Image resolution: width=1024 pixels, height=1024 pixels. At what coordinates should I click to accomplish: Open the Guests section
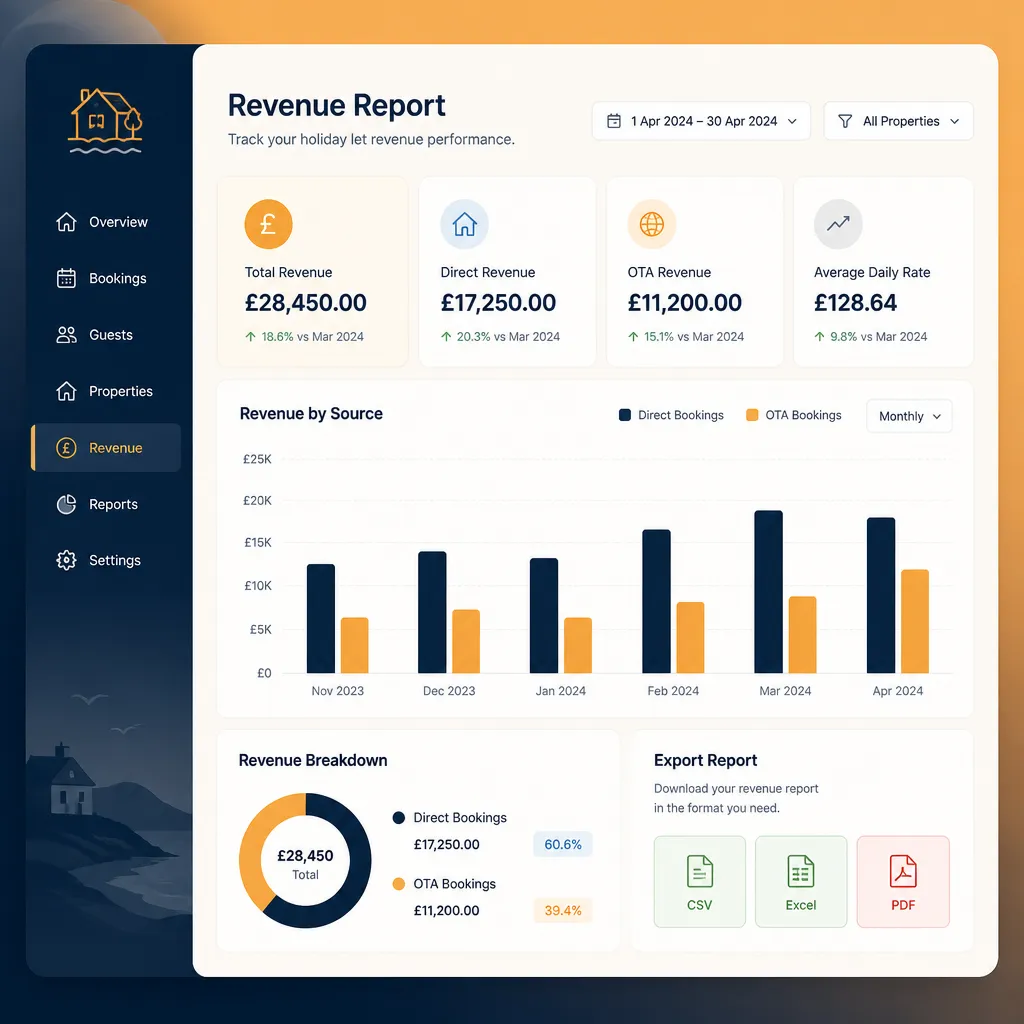[x=106, y=335]
